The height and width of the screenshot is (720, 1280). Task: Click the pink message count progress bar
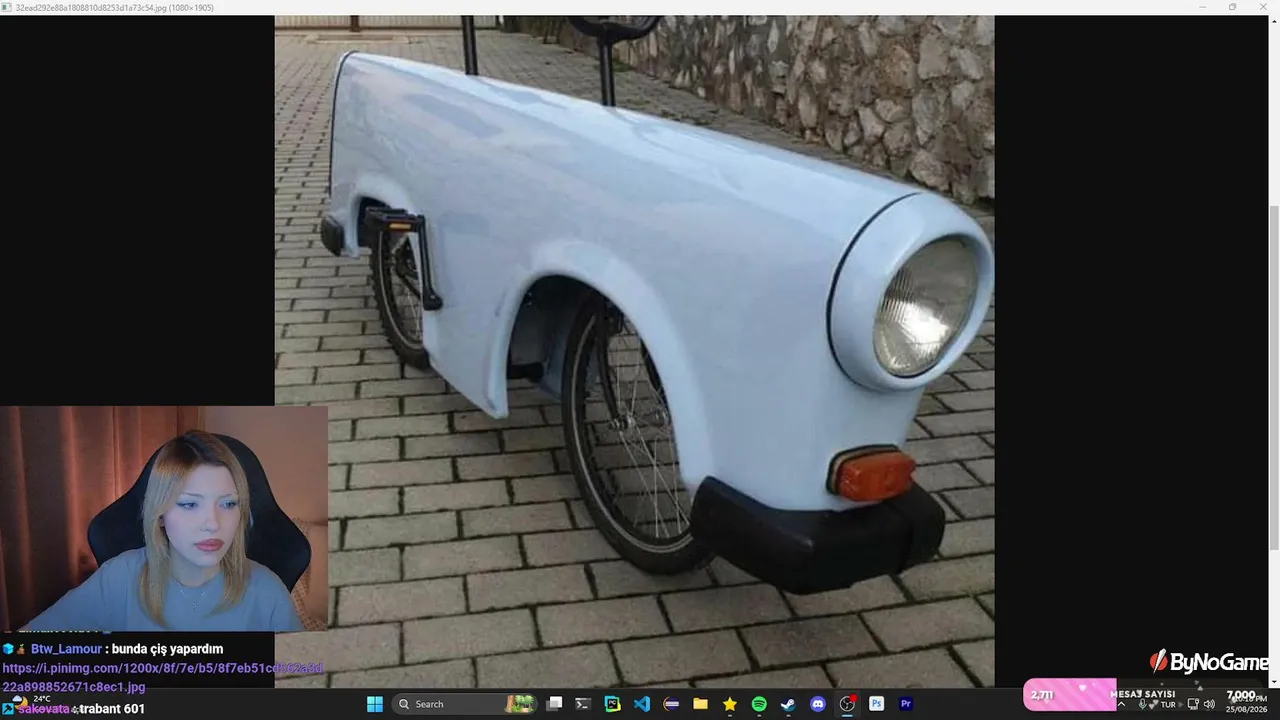pyautogui.click(x=1069, y=695)
